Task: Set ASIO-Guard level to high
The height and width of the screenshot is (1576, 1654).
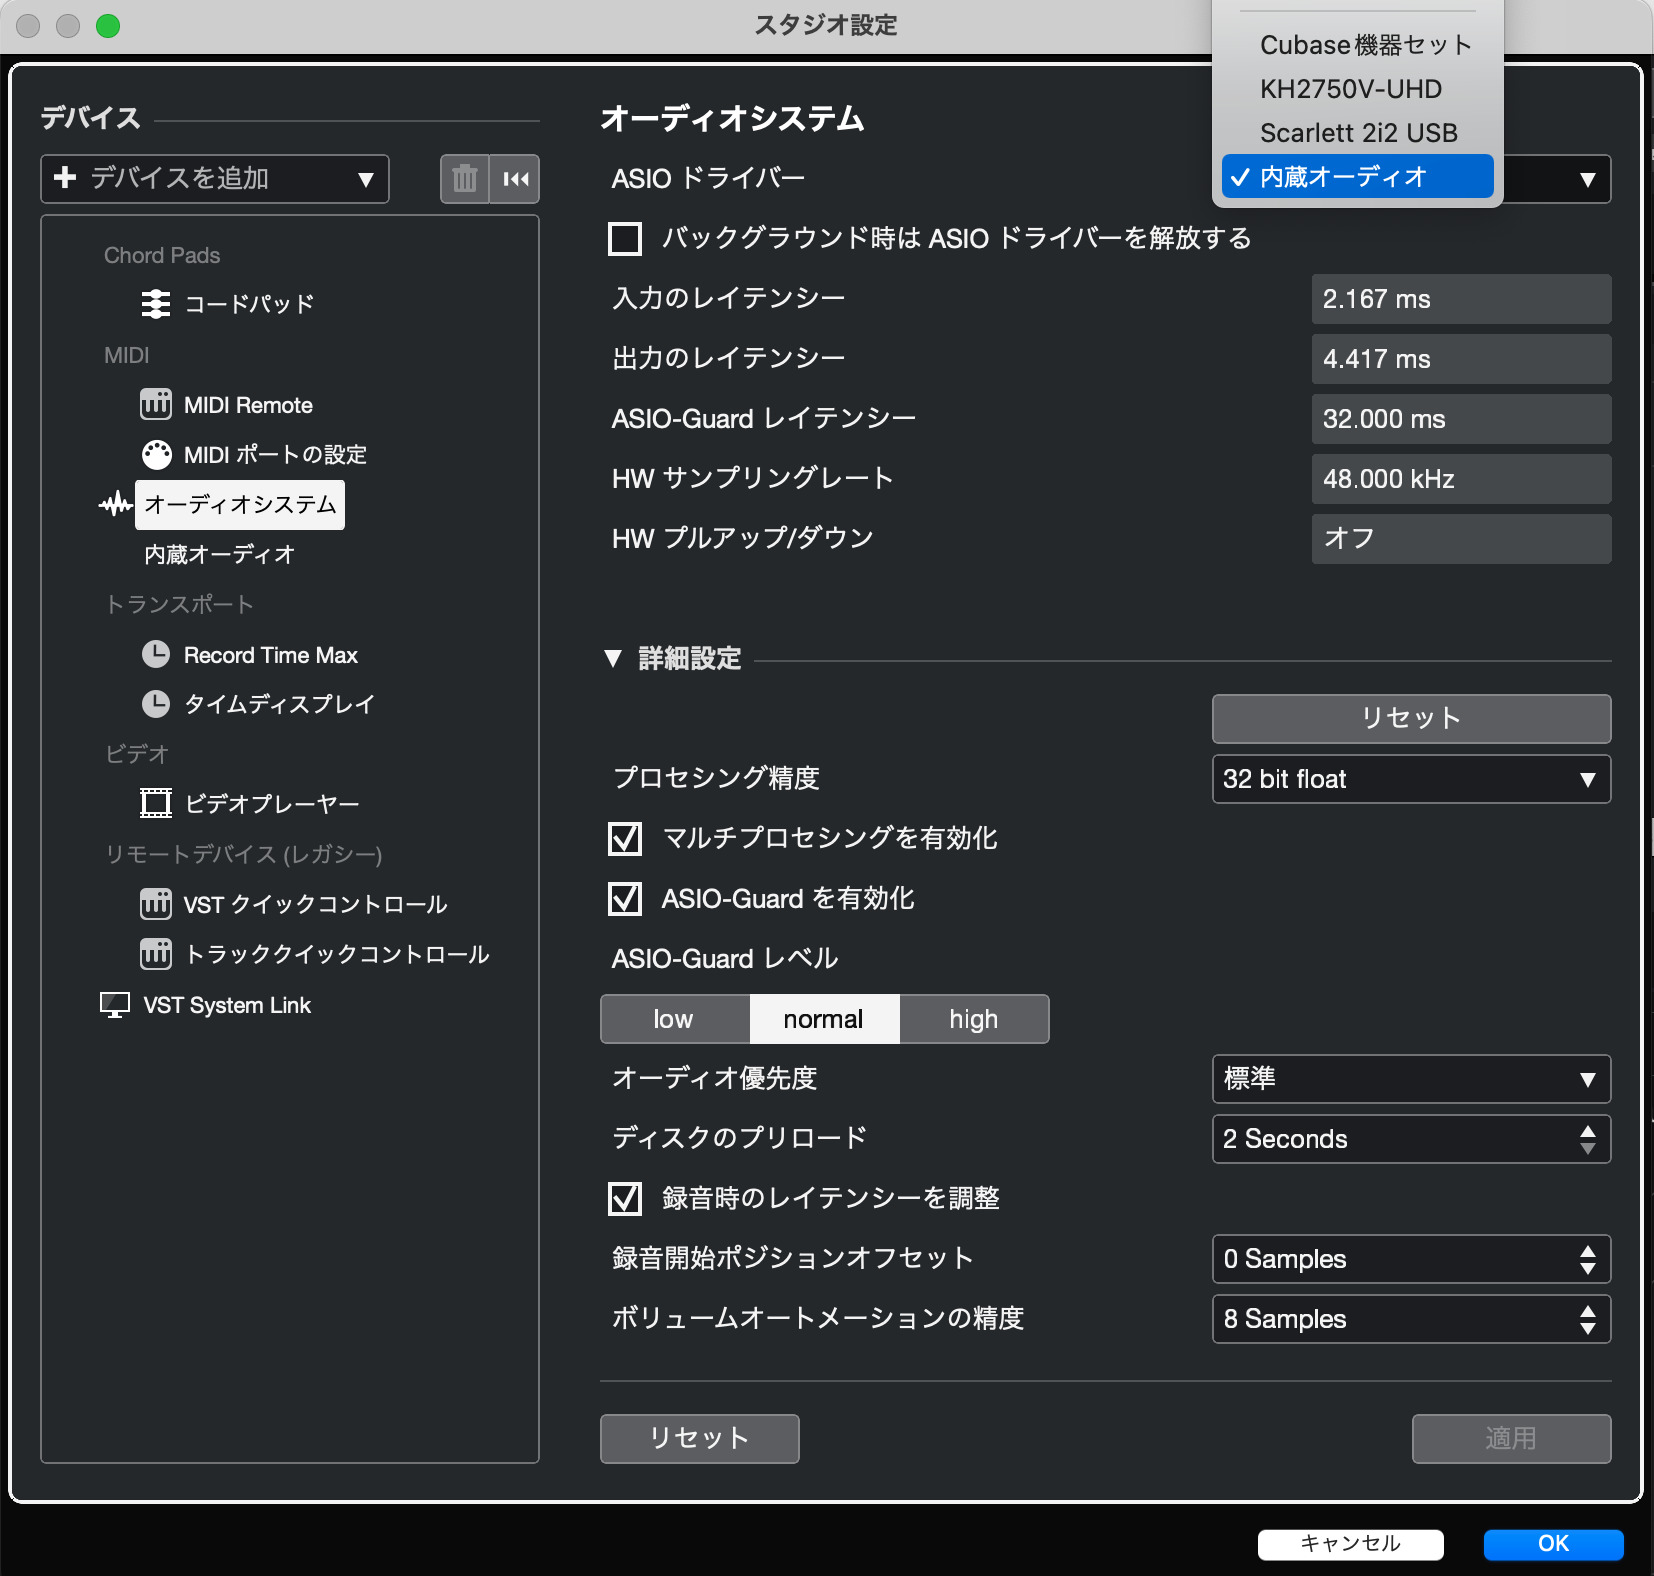Action: 973,1019
